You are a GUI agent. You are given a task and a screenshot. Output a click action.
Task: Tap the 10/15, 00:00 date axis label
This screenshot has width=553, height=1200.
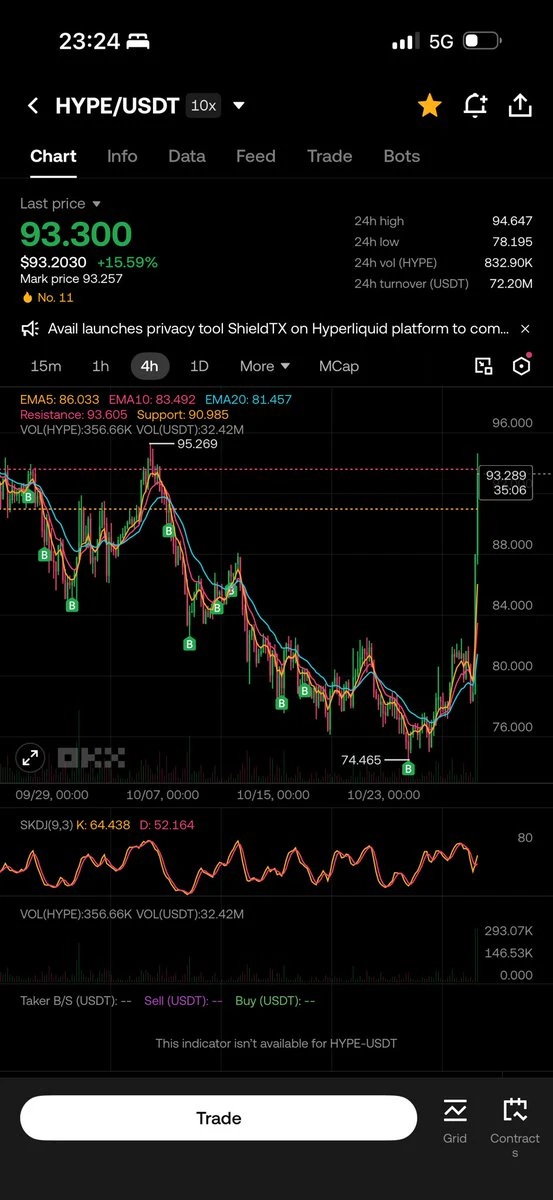[x=274, y=795]
